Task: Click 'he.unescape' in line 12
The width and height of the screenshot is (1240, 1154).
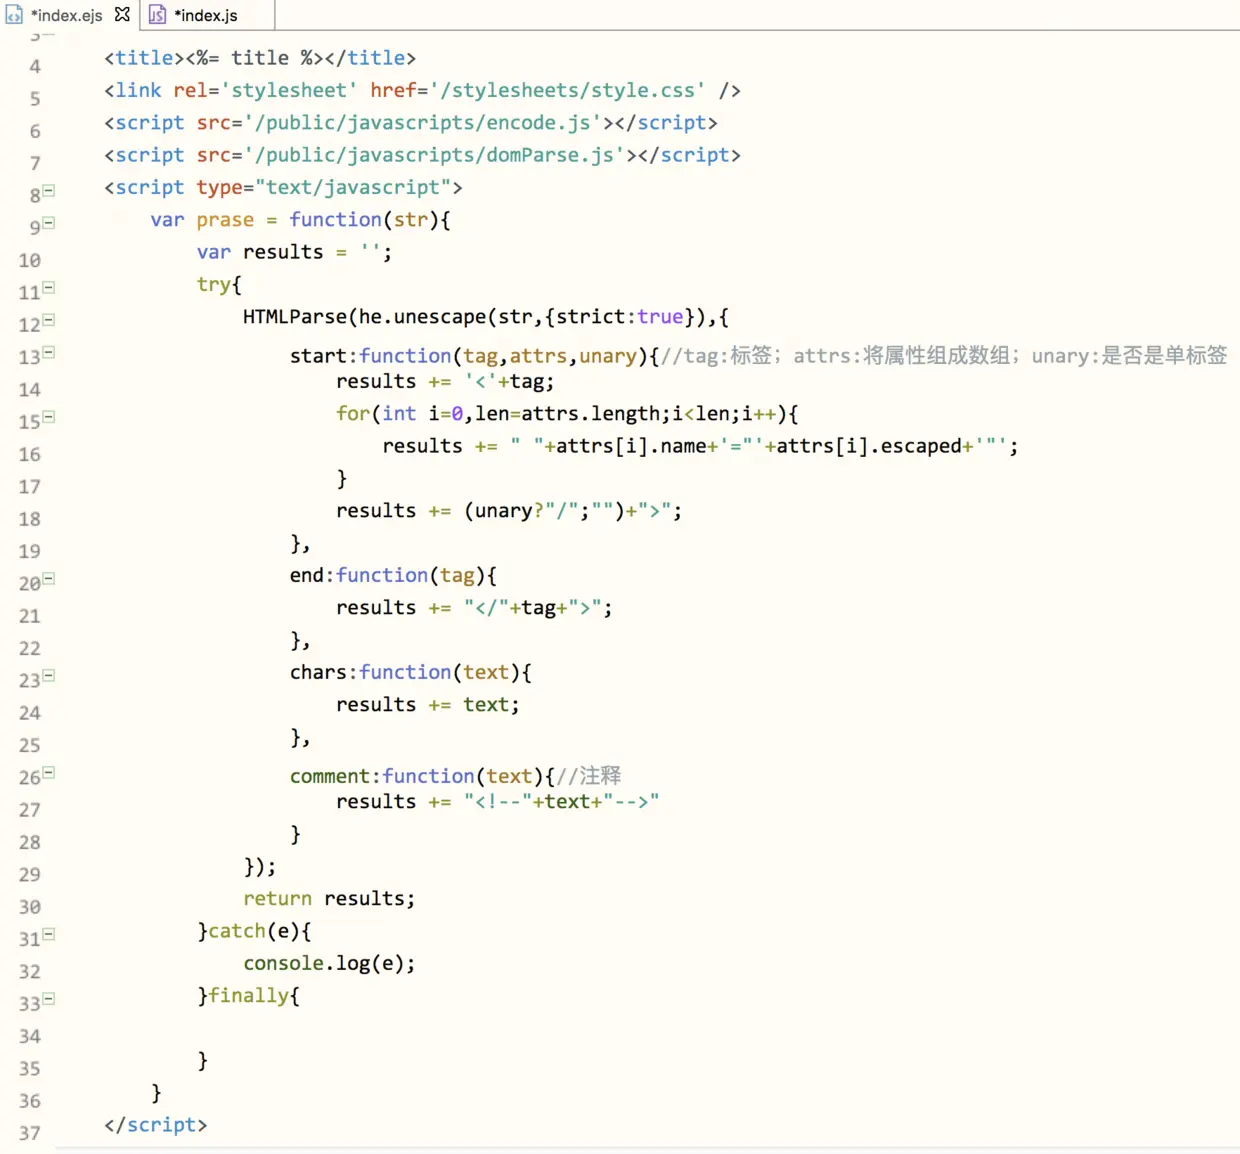Action: pyautogui.click(x=422, y=317)
